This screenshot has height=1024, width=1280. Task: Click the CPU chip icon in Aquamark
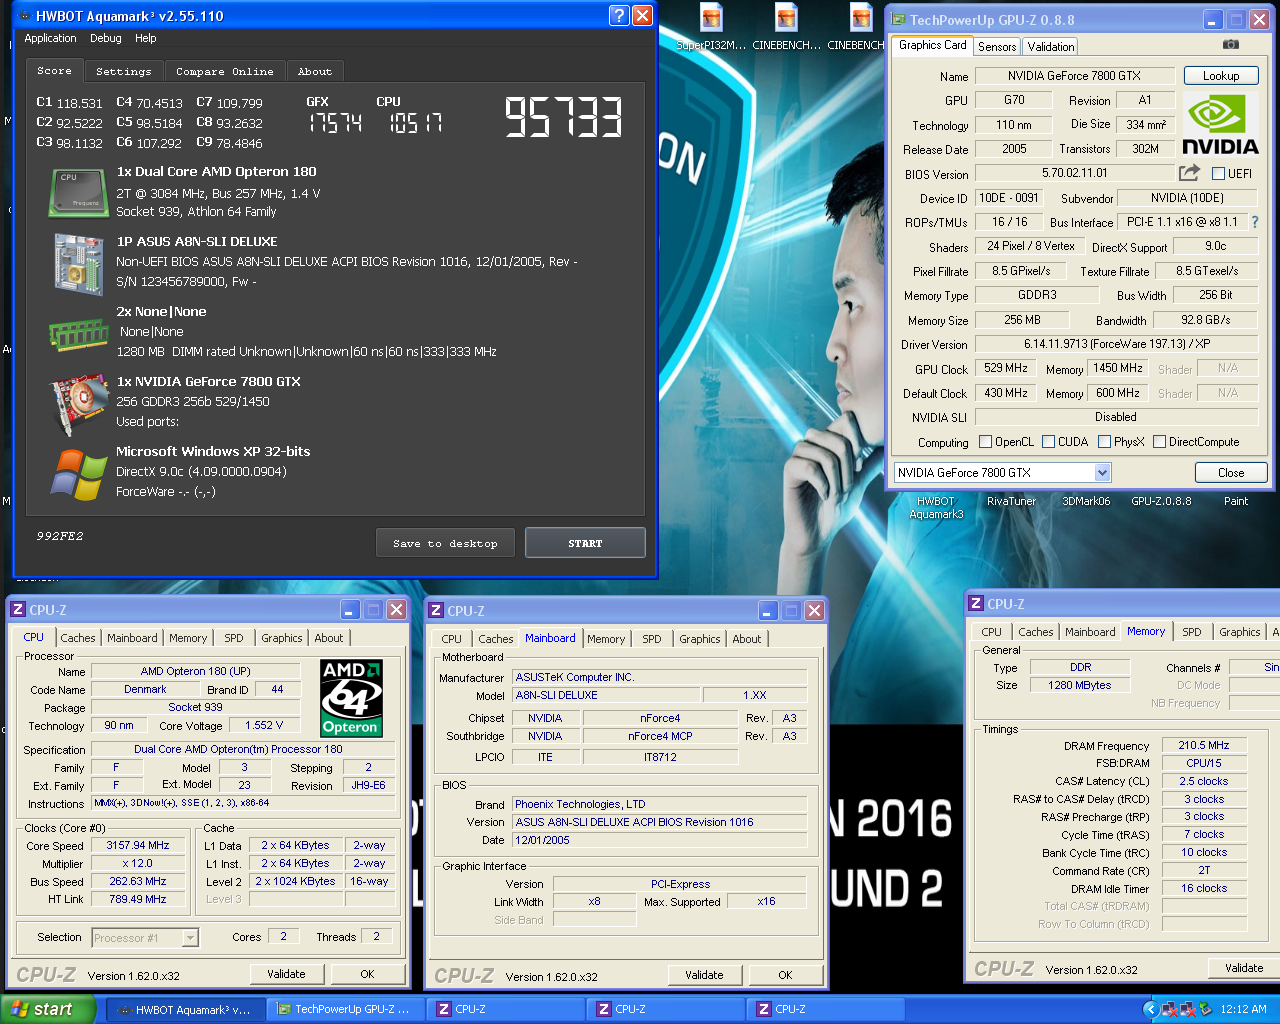[78, 192]
